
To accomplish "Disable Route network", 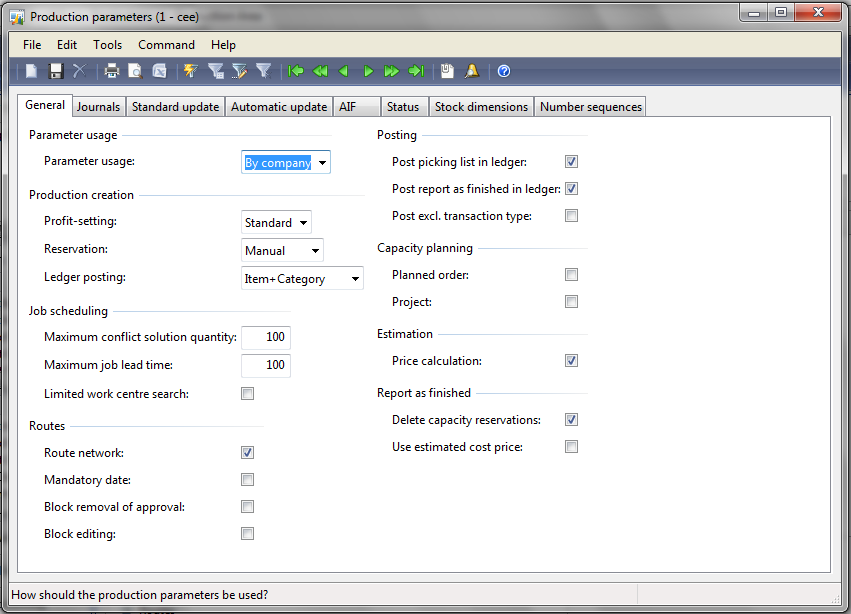I will pos(246,452).
